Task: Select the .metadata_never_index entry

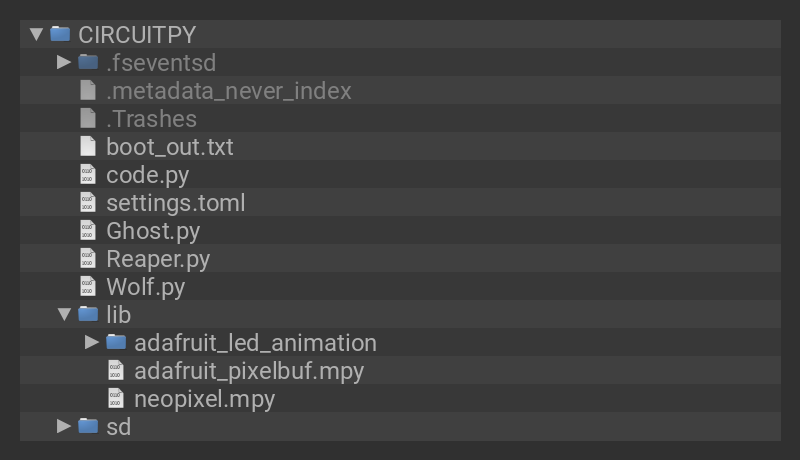Action: click(229, 91)
